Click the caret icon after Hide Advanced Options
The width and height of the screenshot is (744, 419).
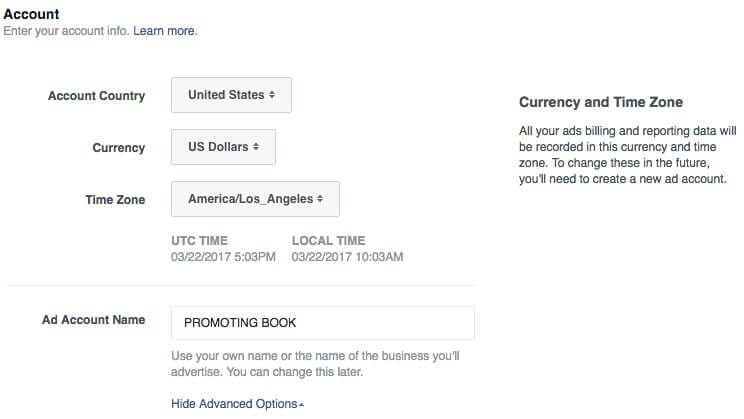click(302, 405)
